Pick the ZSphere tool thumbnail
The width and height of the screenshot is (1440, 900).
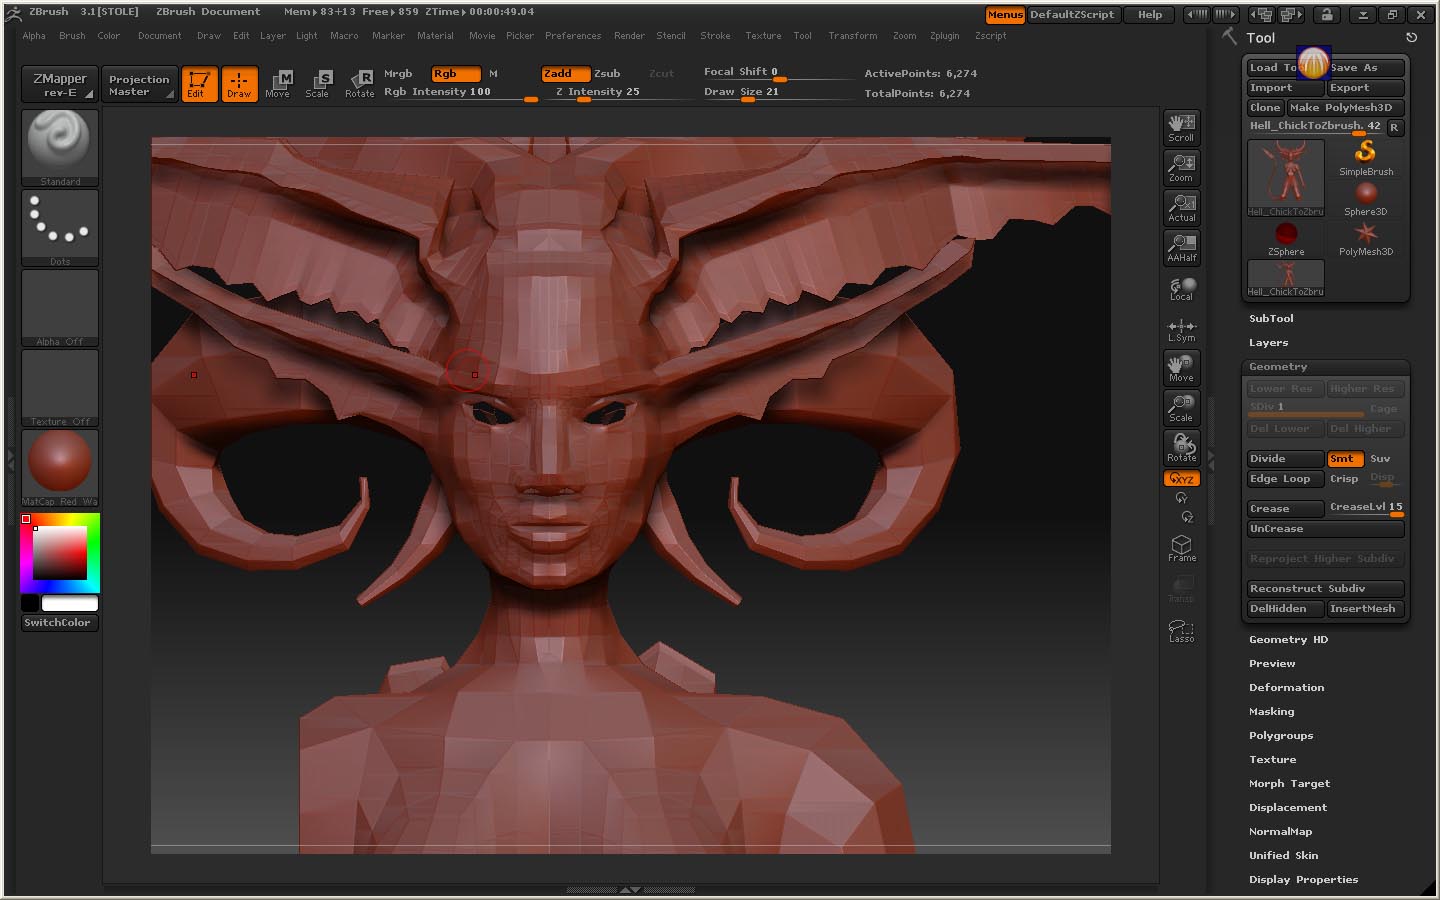[x=1286, y=238]
